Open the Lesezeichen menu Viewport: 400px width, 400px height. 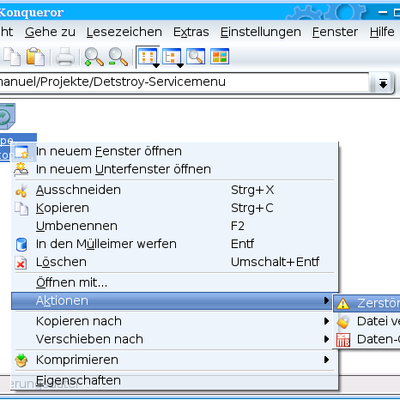[124, 32]
